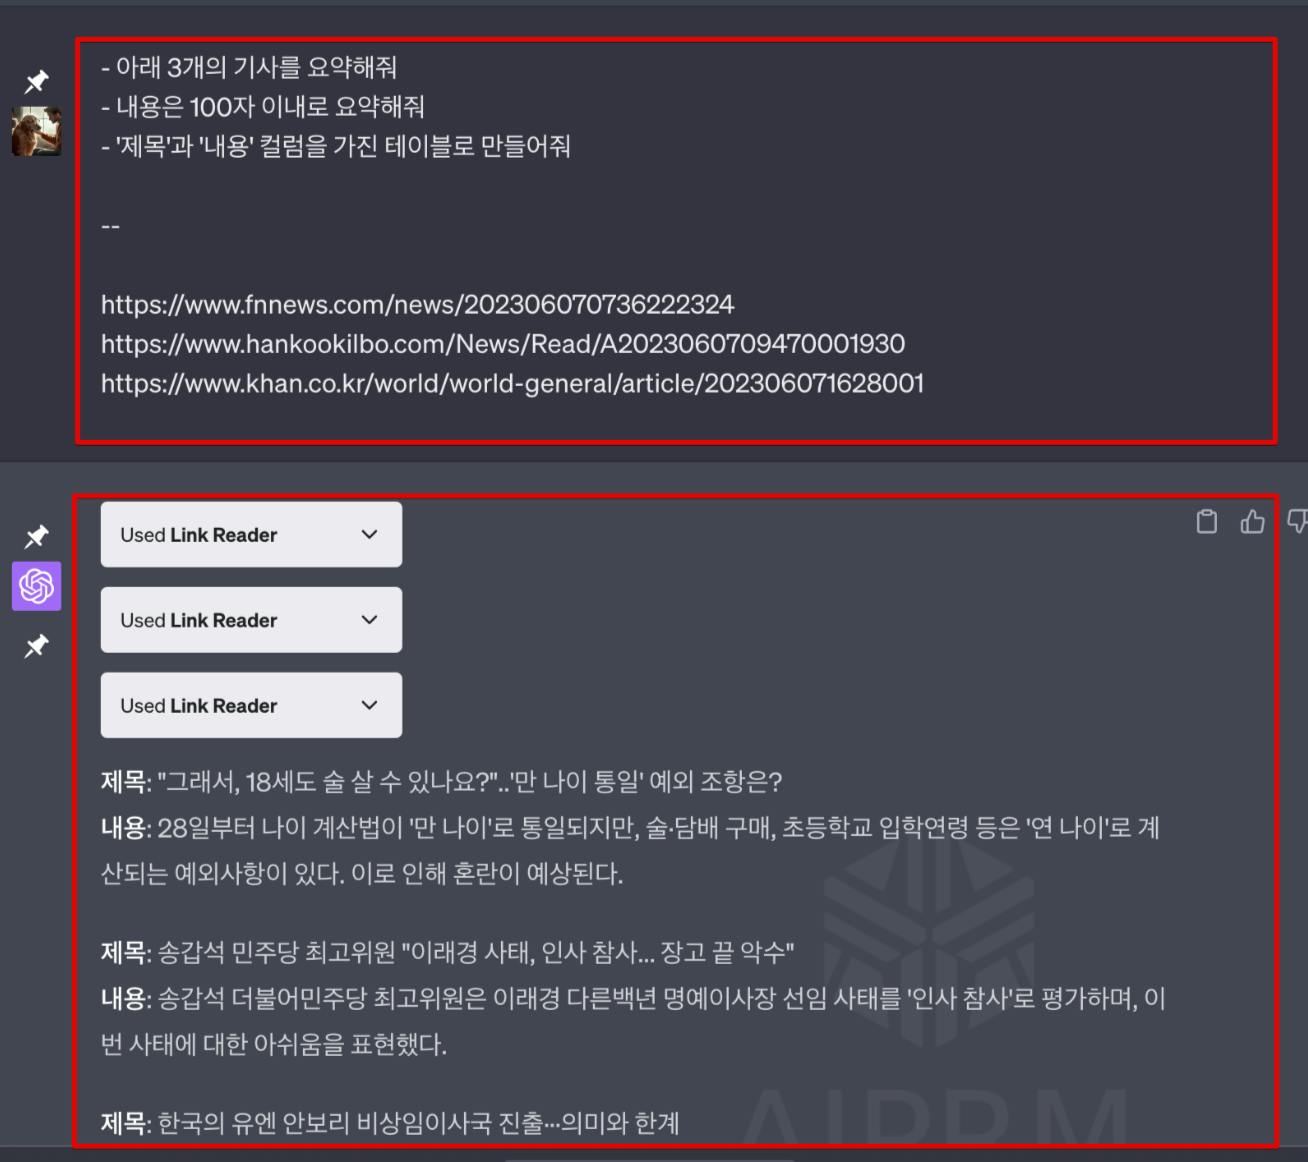The height and width of the screenshot is (1162, 1308).
Task: Pin the user prompt message
Action: click(x=37, y=81)
